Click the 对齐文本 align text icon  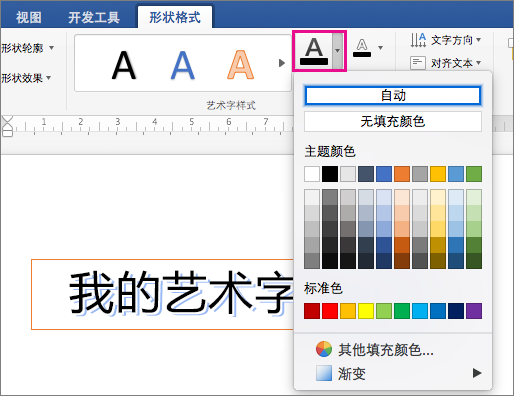pyautogui.click(x=418, y=63)
